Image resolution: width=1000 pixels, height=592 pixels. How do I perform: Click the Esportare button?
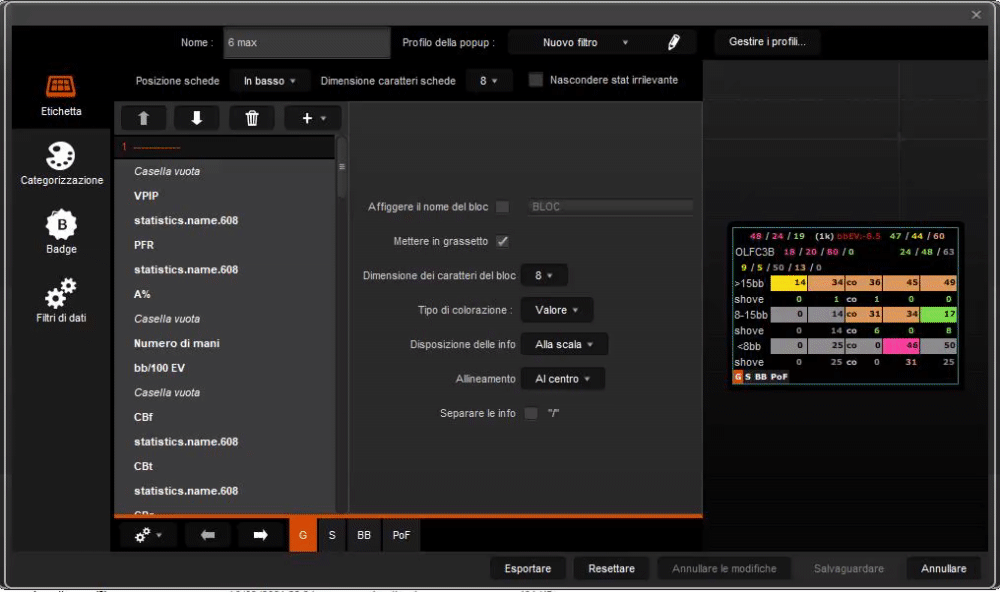[527, 568]
